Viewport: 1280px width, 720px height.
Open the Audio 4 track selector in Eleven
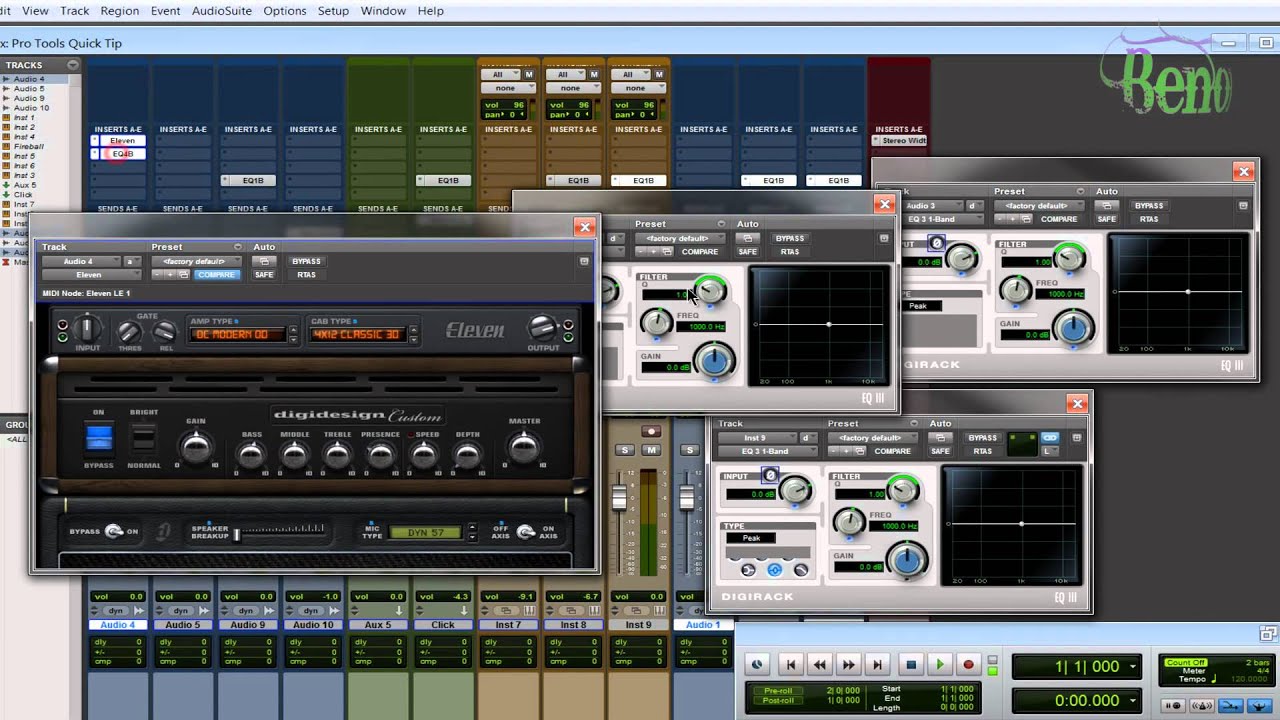(81, 261)
